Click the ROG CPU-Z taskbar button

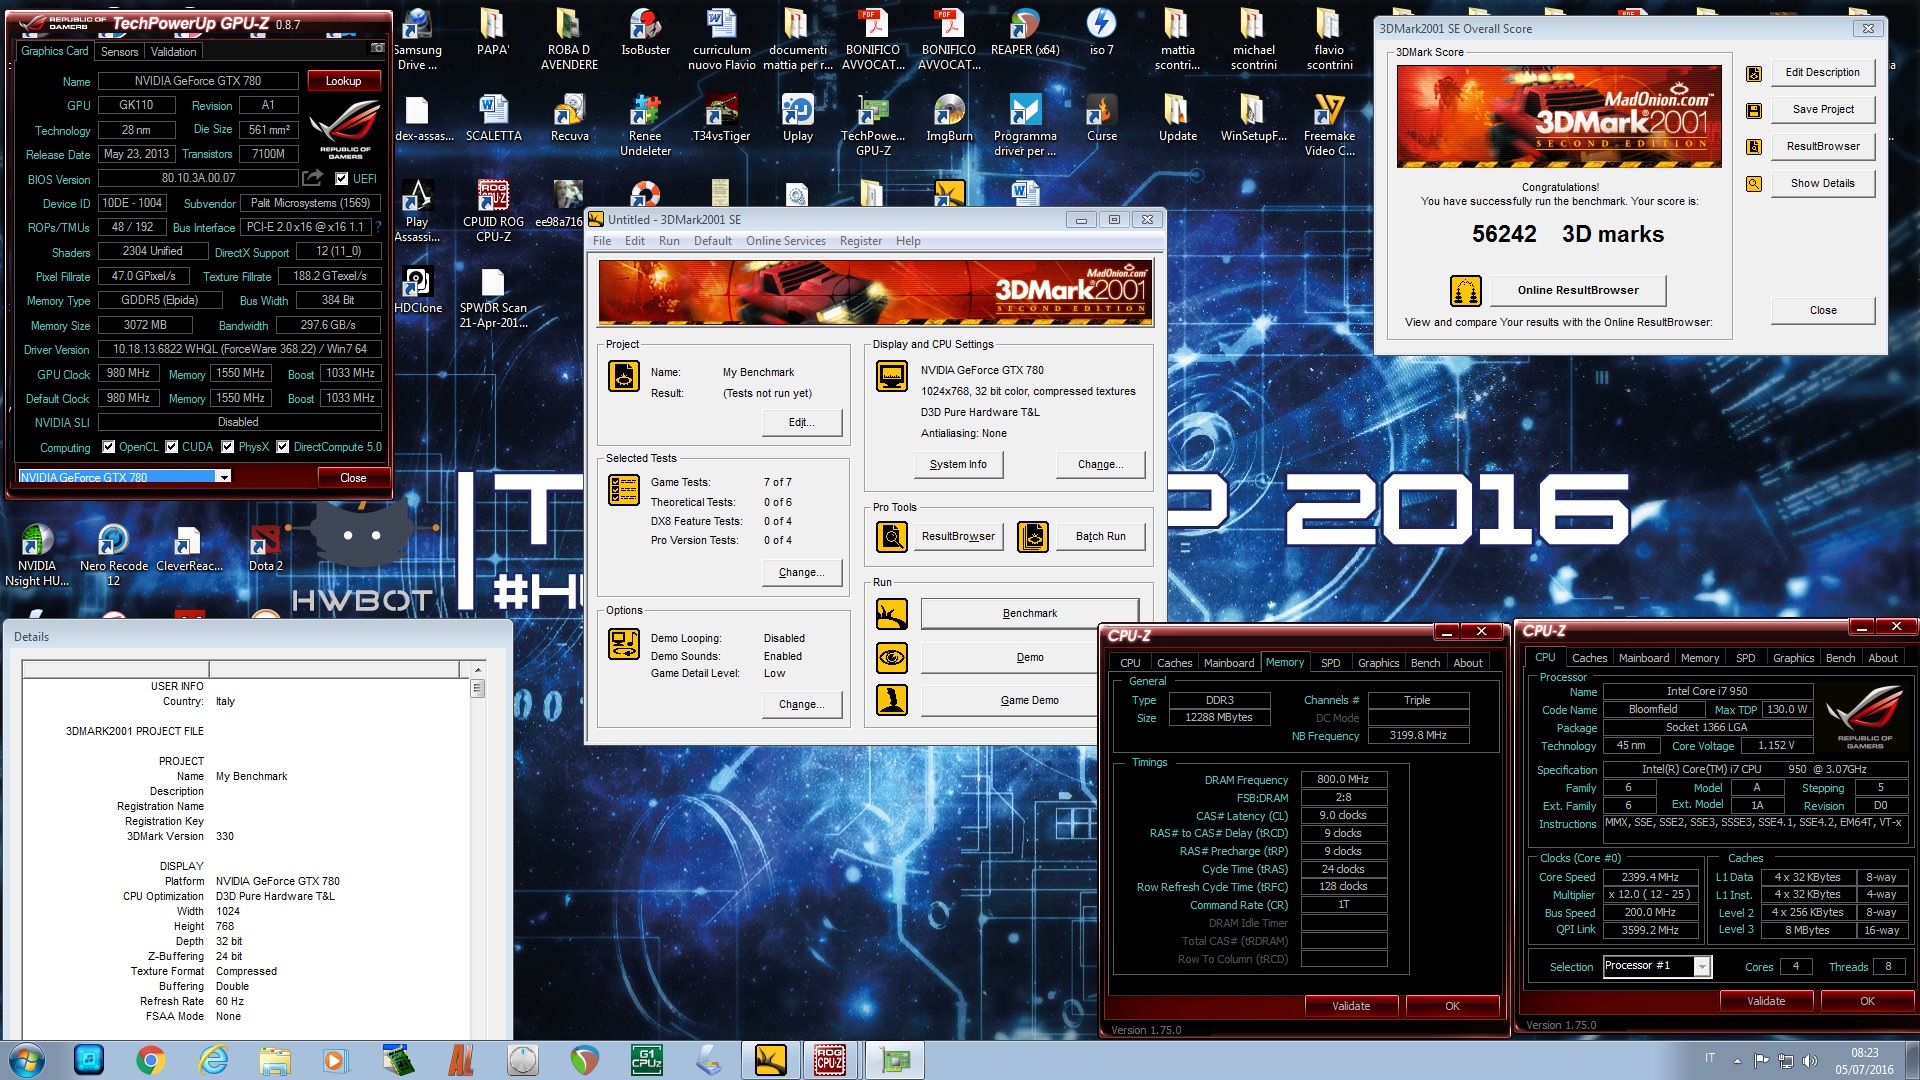[x=830, y=1060]
